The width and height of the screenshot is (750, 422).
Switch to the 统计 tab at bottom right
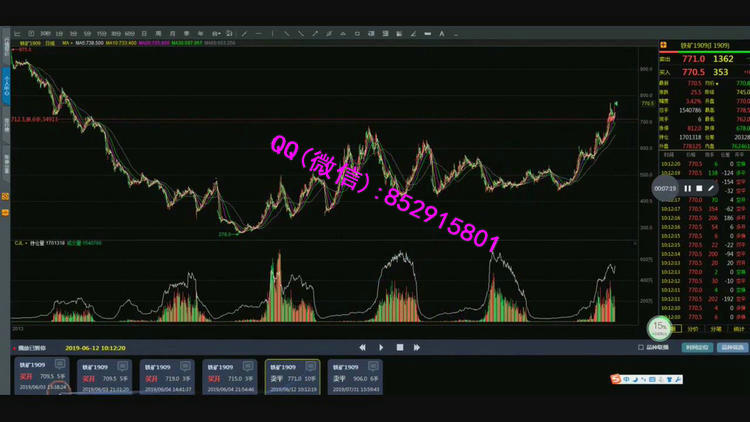point(738,327)
